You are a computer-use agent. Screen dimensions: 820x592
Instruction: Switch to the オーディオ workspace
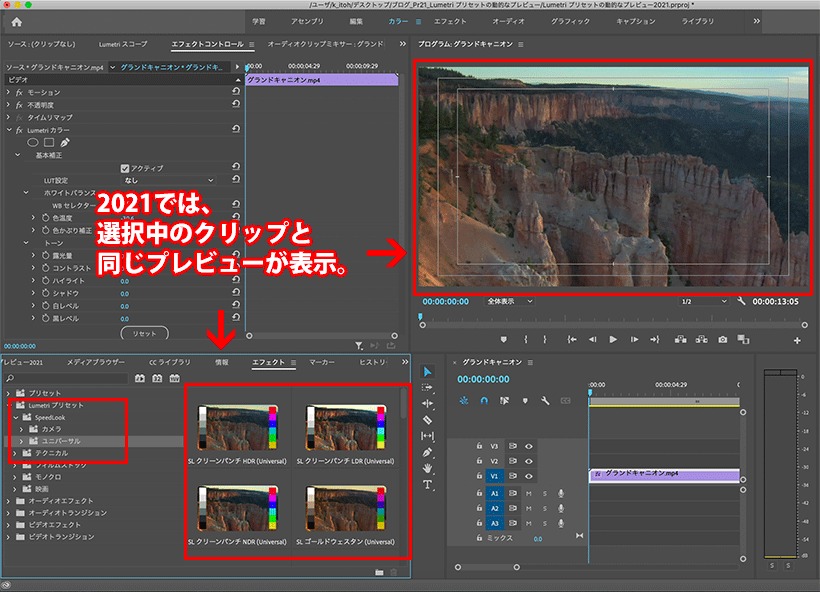508,21
